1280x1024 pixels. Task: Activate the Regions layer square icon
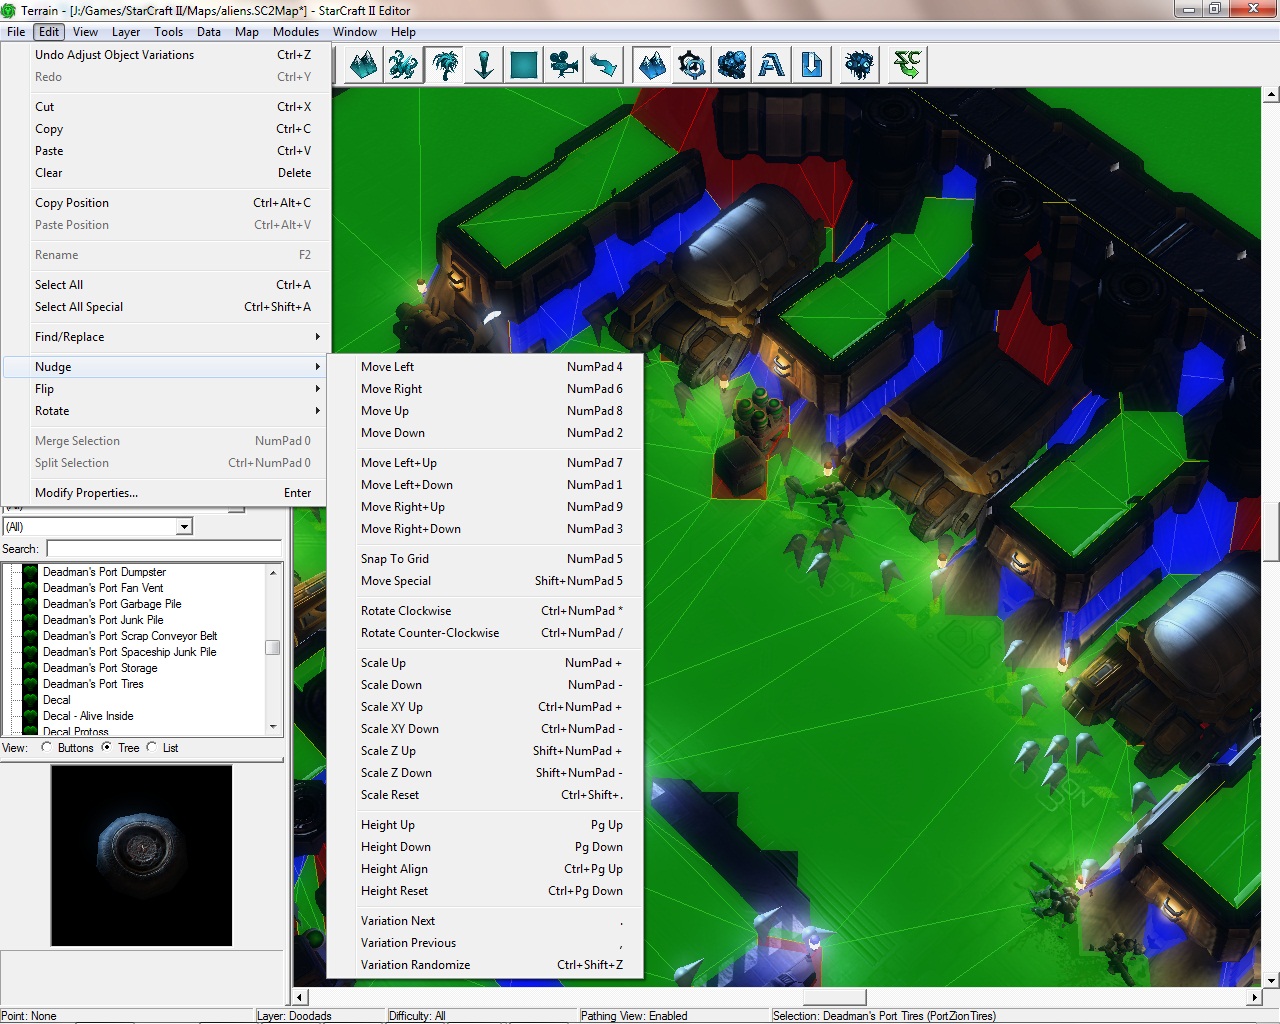(x=524, y=66)
